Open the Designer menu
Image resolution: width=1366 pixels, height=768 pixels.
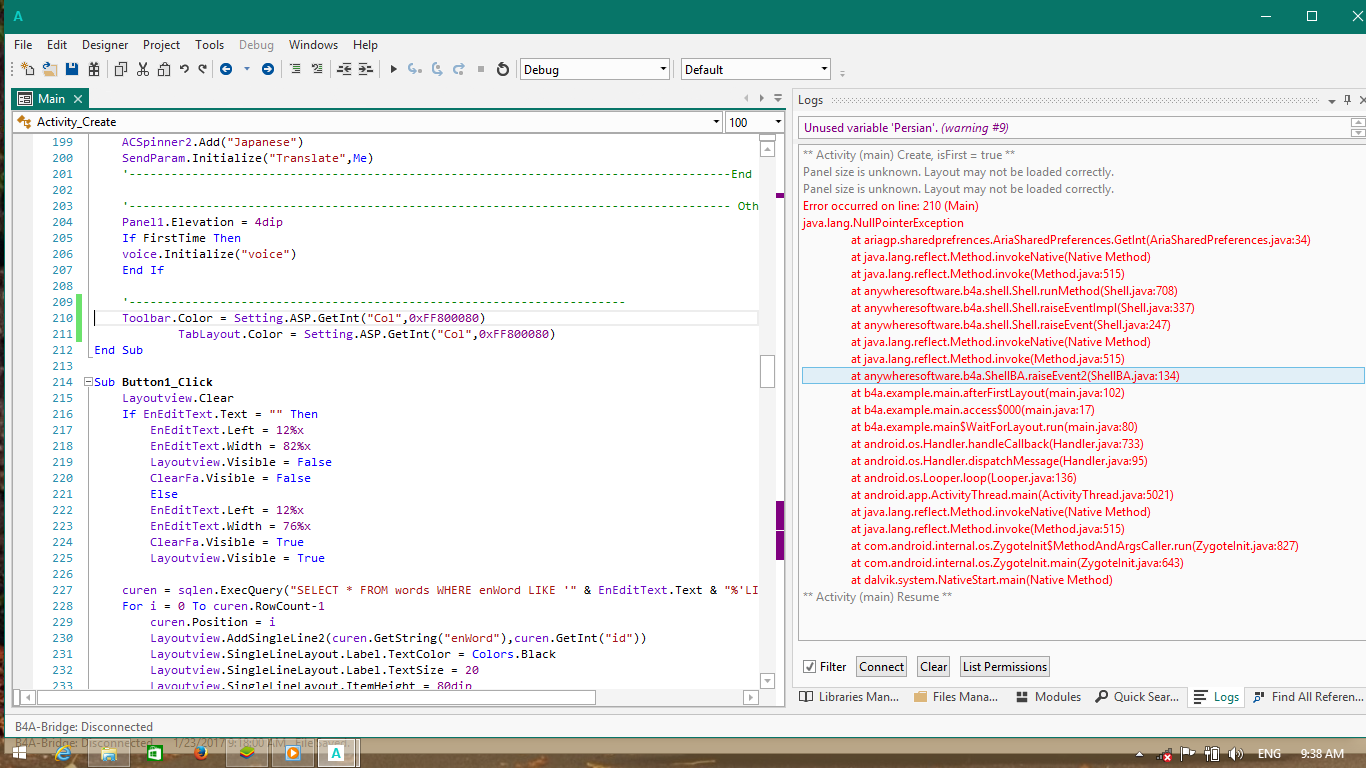(105, 45)
